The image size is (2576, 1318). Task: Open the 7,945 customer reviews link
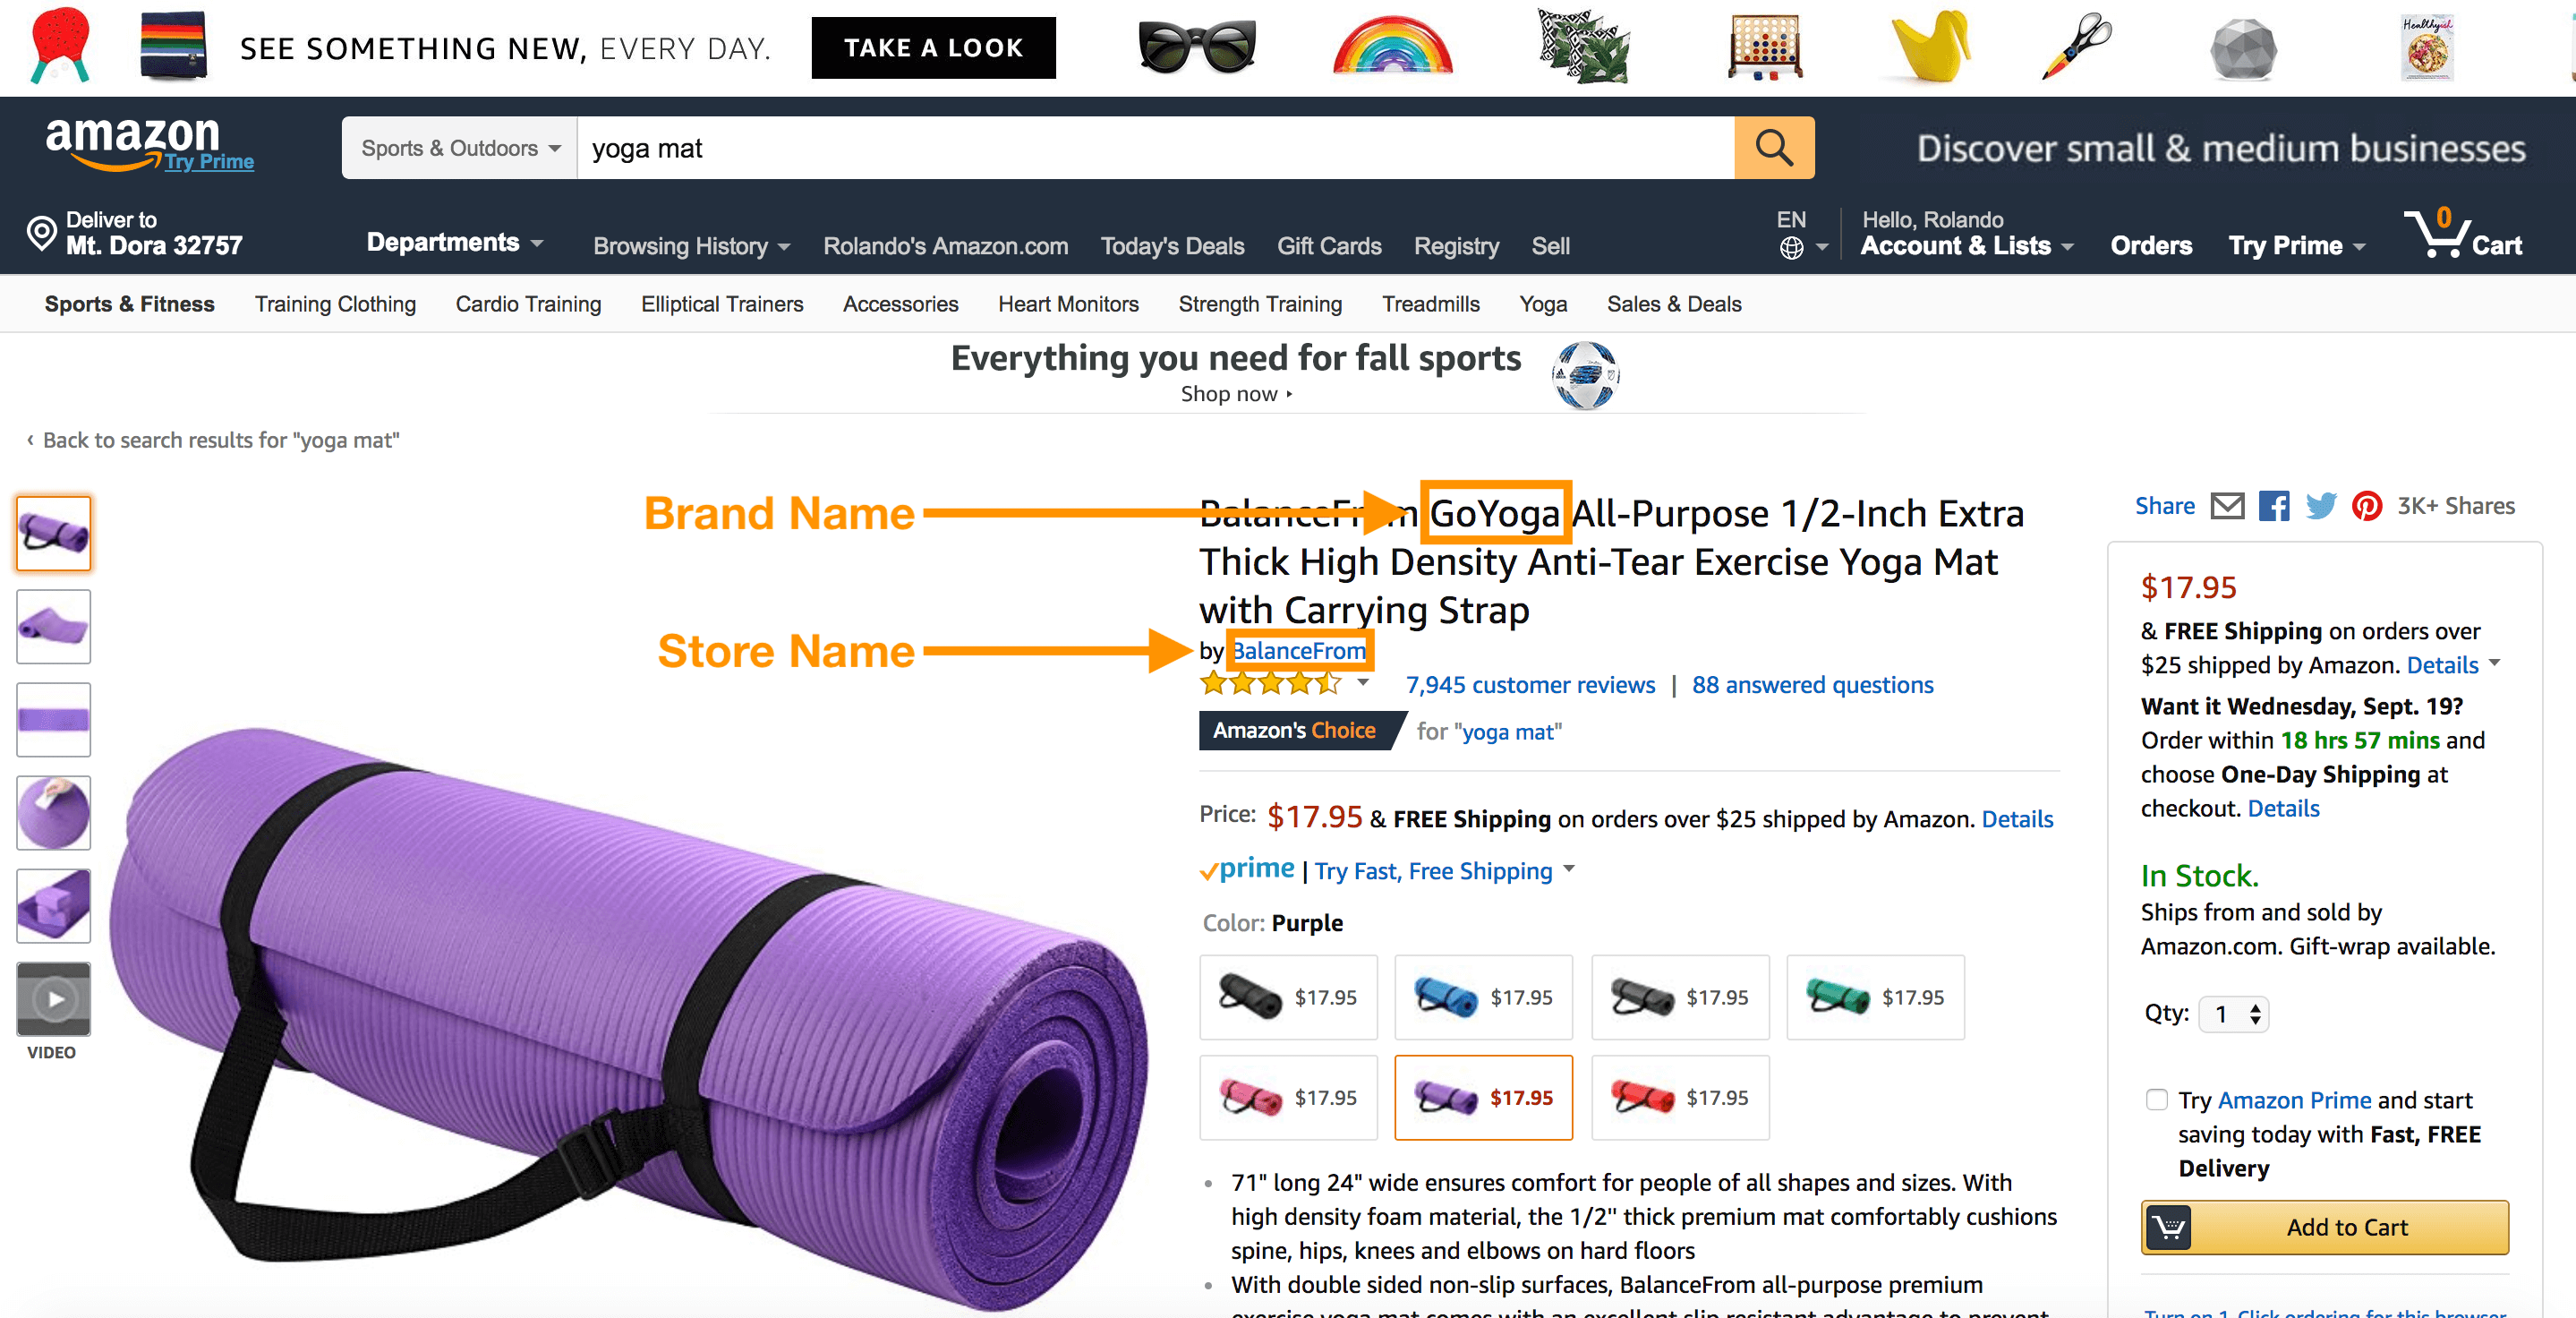1530,685
